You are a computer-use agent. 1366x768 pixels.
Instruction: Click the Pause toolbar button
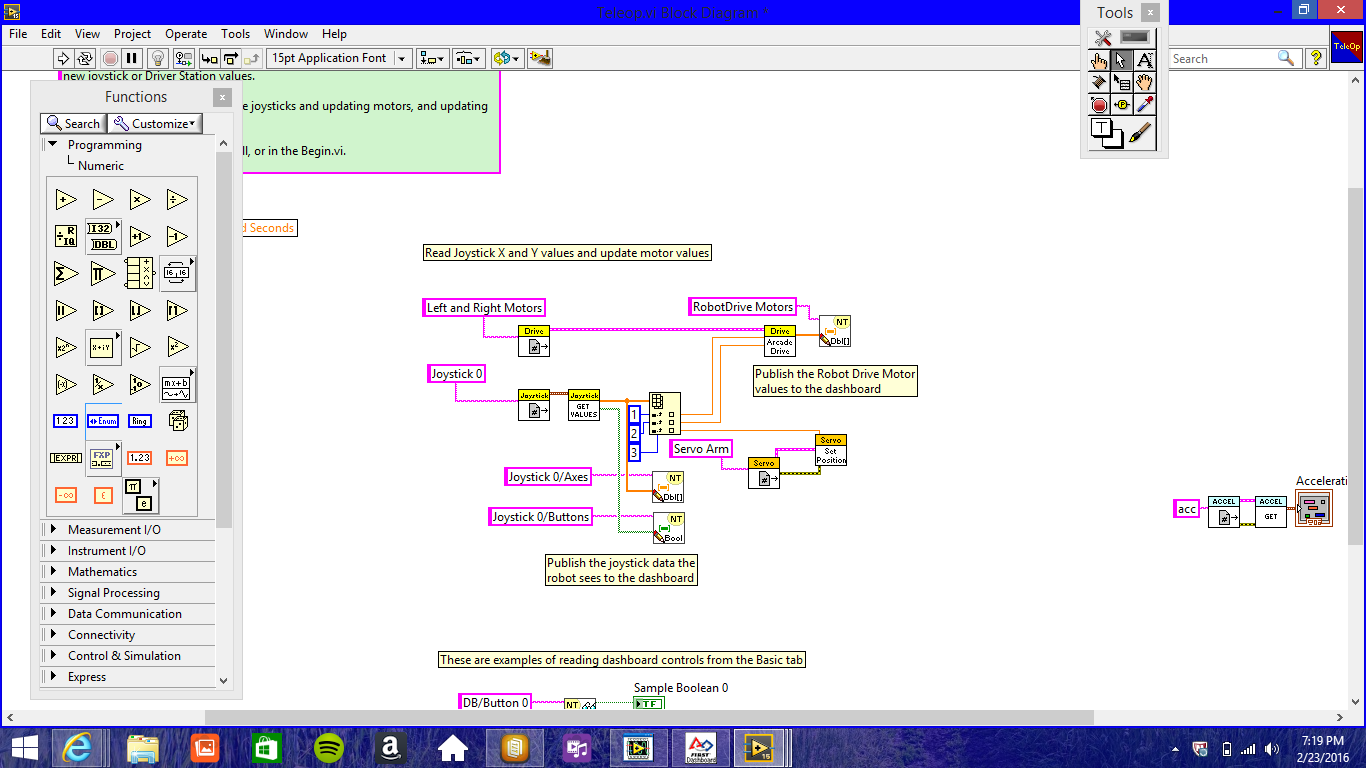pyautogui.click(x=132, y=58)
